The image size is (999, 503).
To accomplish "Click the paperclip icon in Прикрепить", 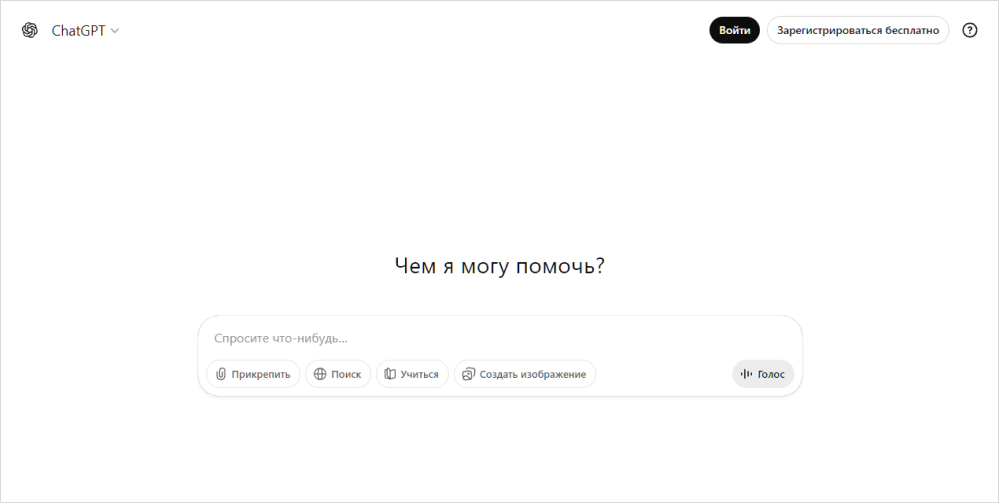I will pos(221,374).
